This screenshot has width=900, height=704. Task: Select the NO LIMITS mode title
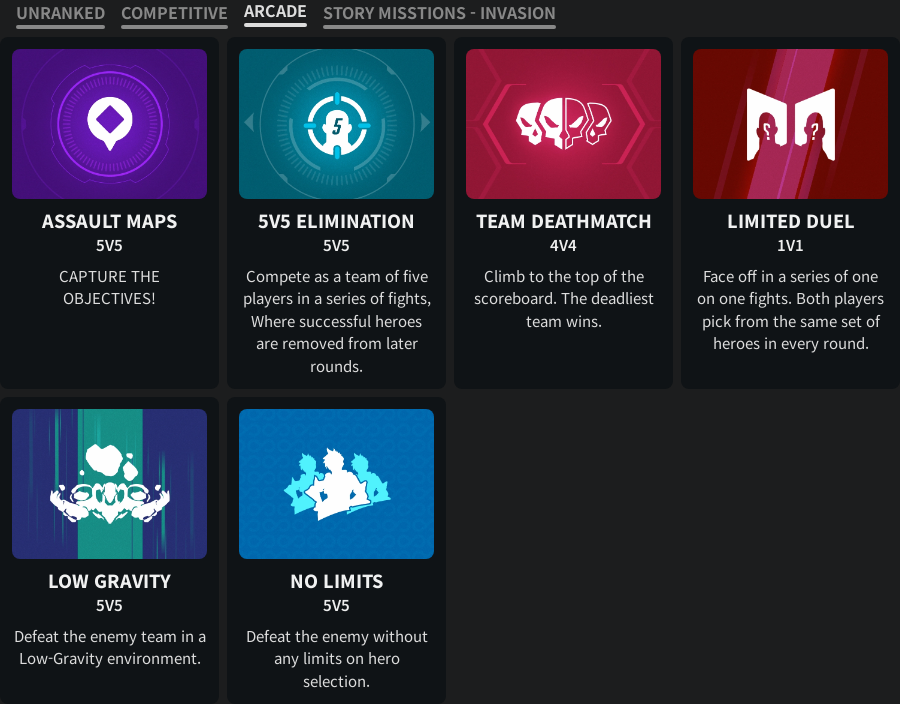pyautogui.click(x=336, y=581)
